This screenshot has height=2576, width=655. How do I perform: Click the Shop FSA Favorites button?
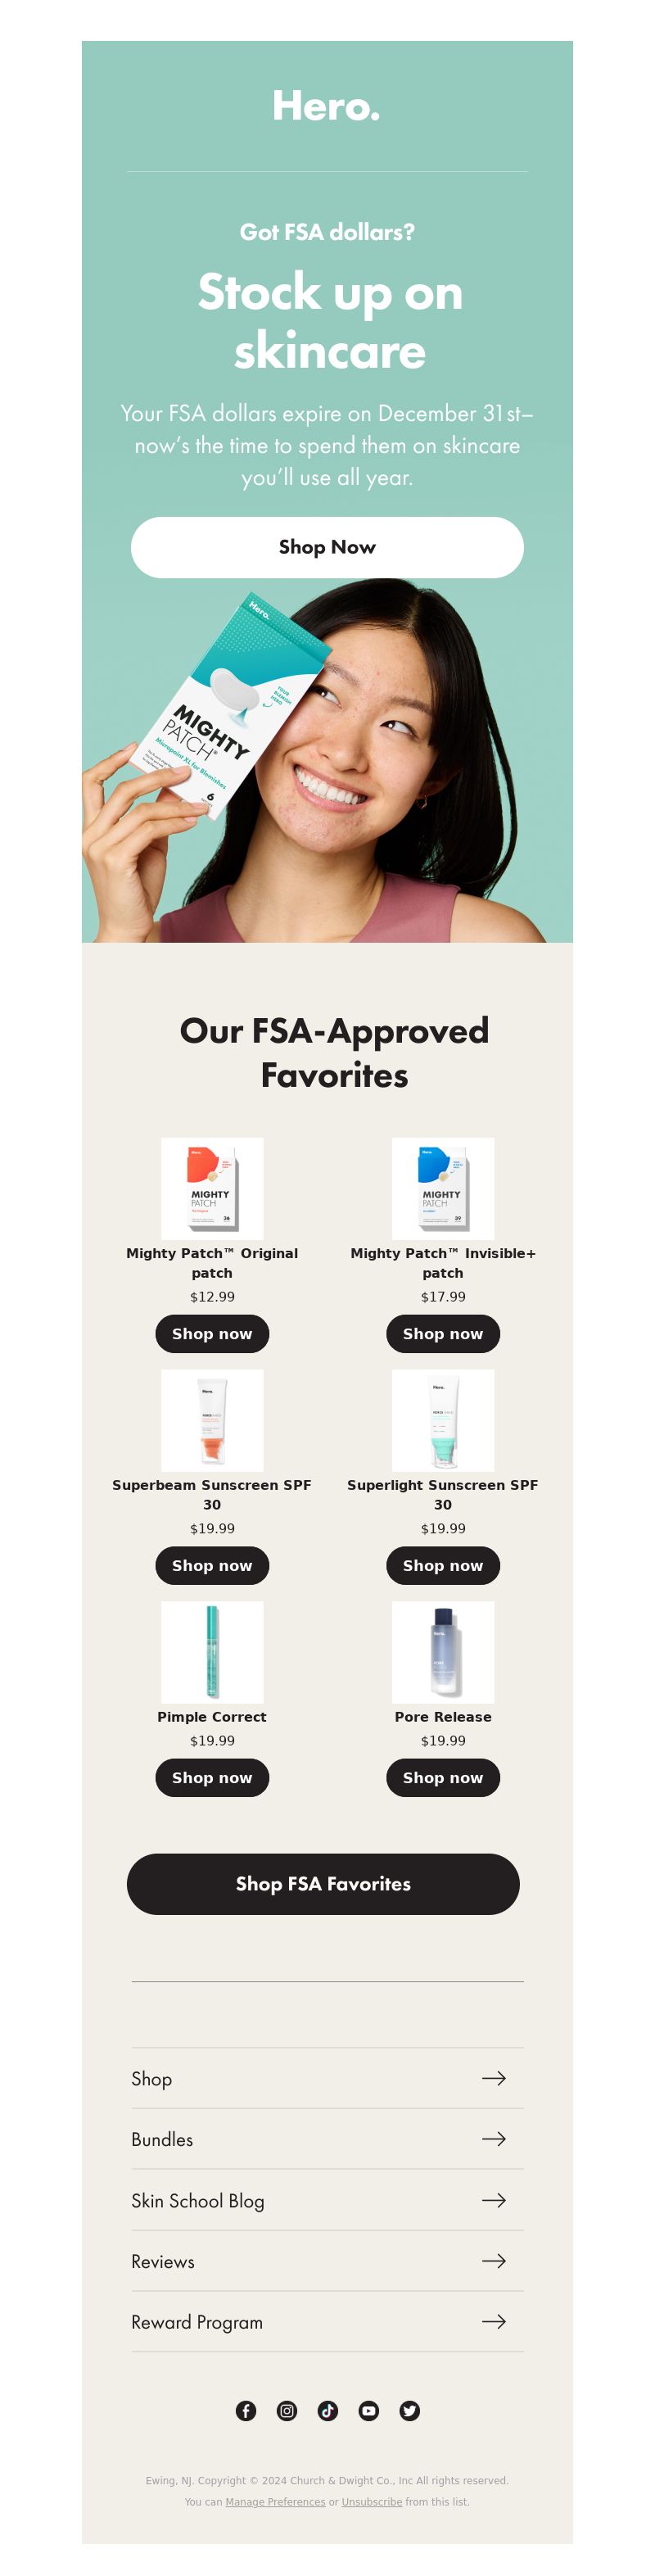(x=323, y=1884)
